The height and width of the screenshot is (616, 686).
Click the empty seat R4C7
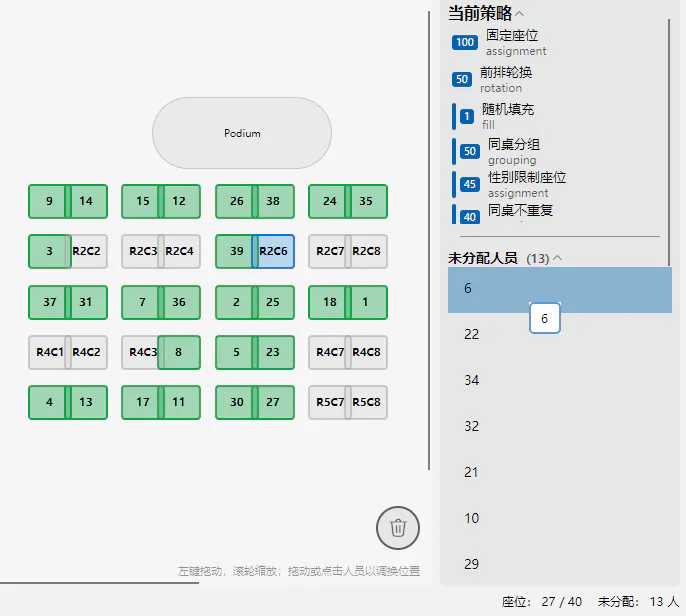coord(330,352)
